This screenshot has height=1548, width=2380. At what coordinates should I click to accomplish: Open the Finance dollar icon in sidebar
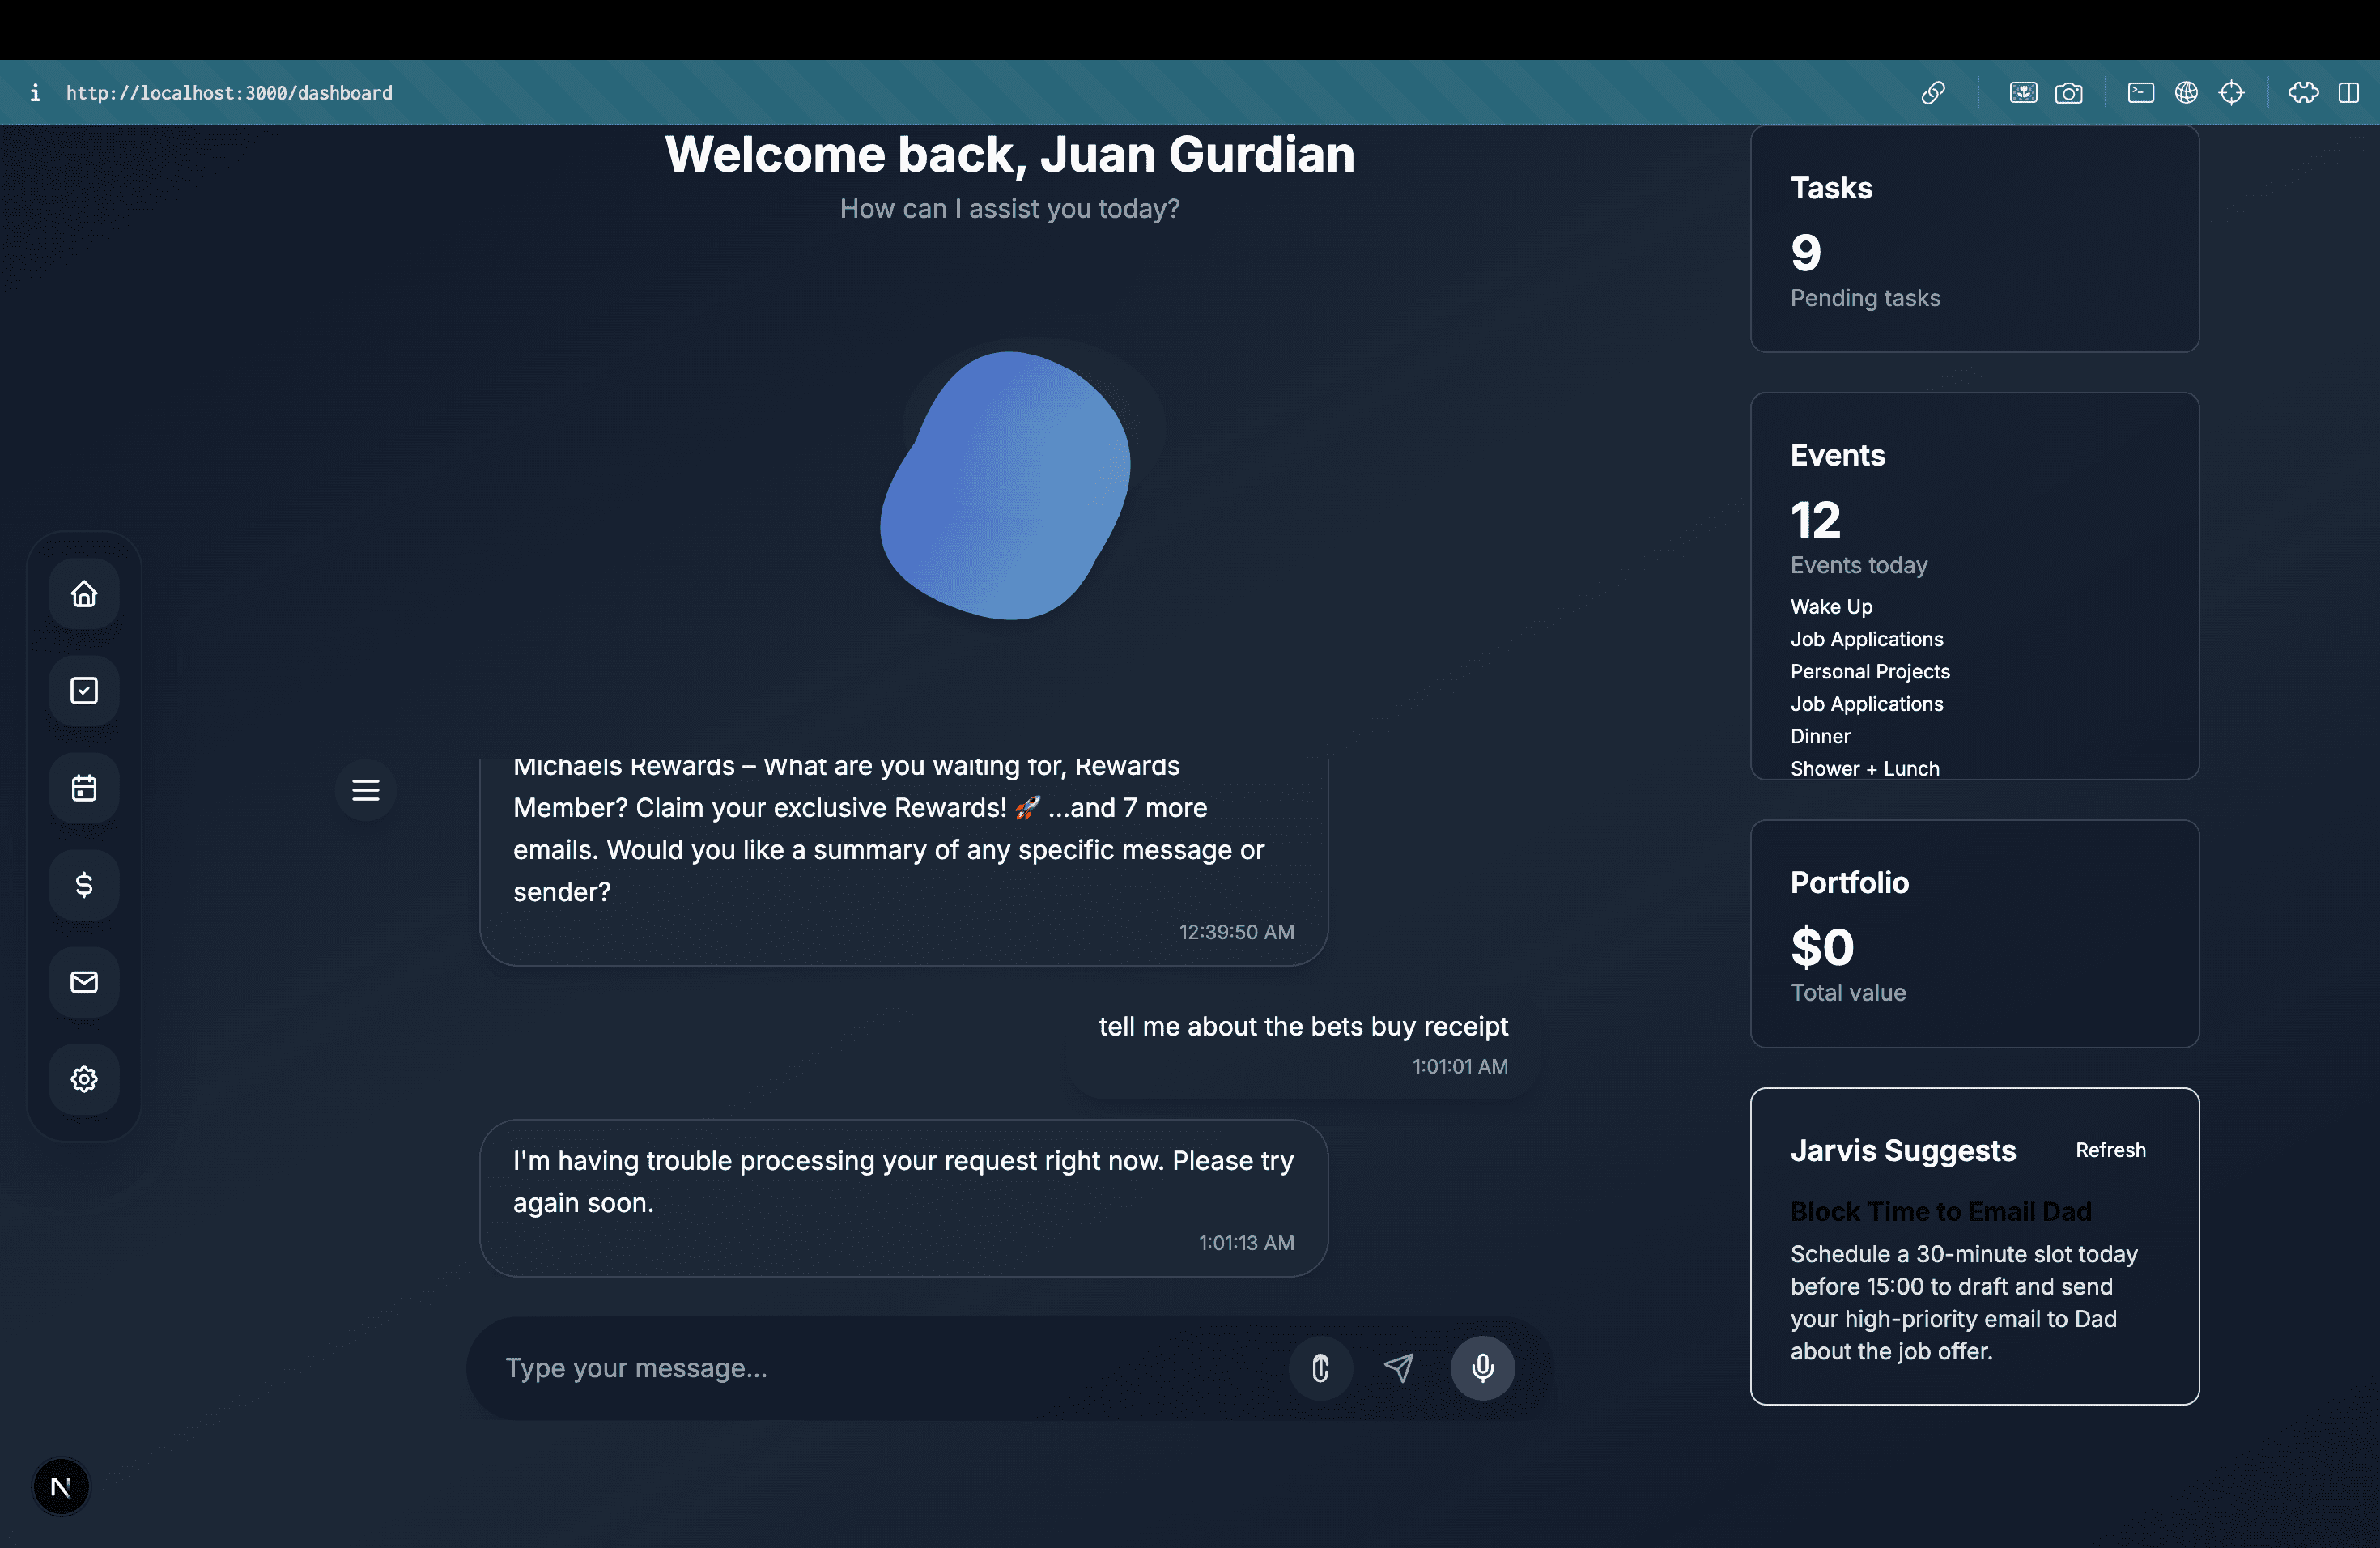(84, 884)
